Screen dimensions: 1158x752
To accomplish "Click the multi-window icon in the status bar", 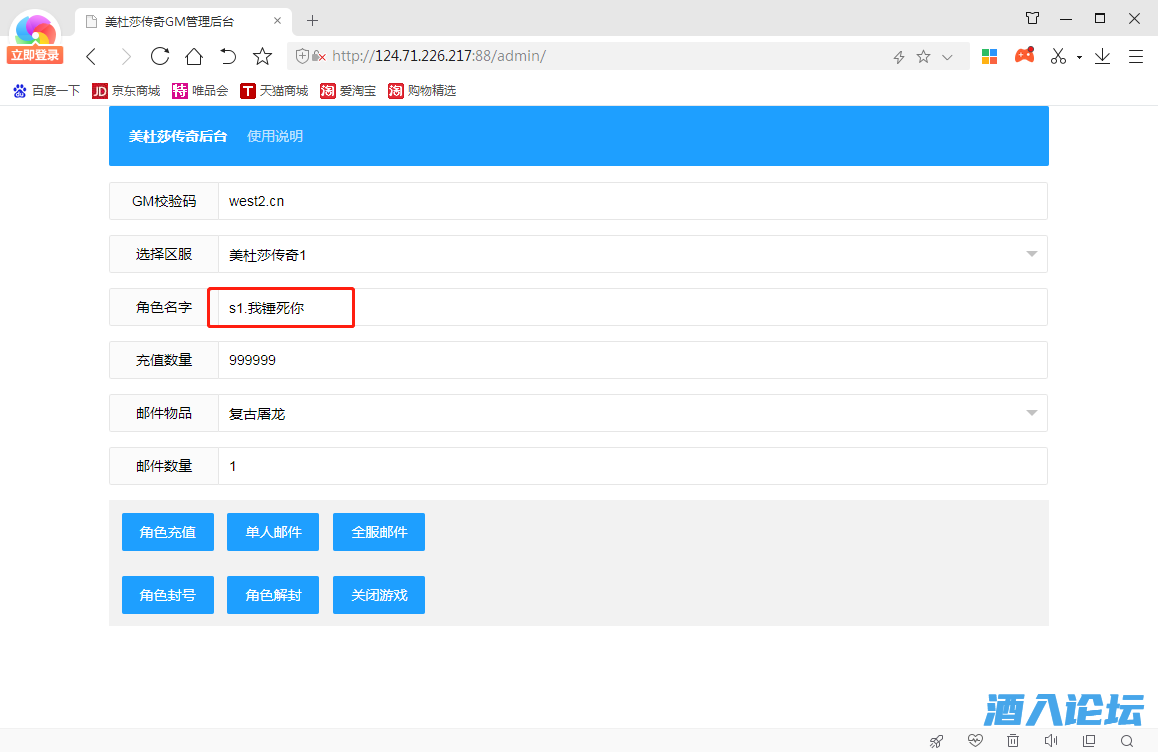I will click(1088, 740).
